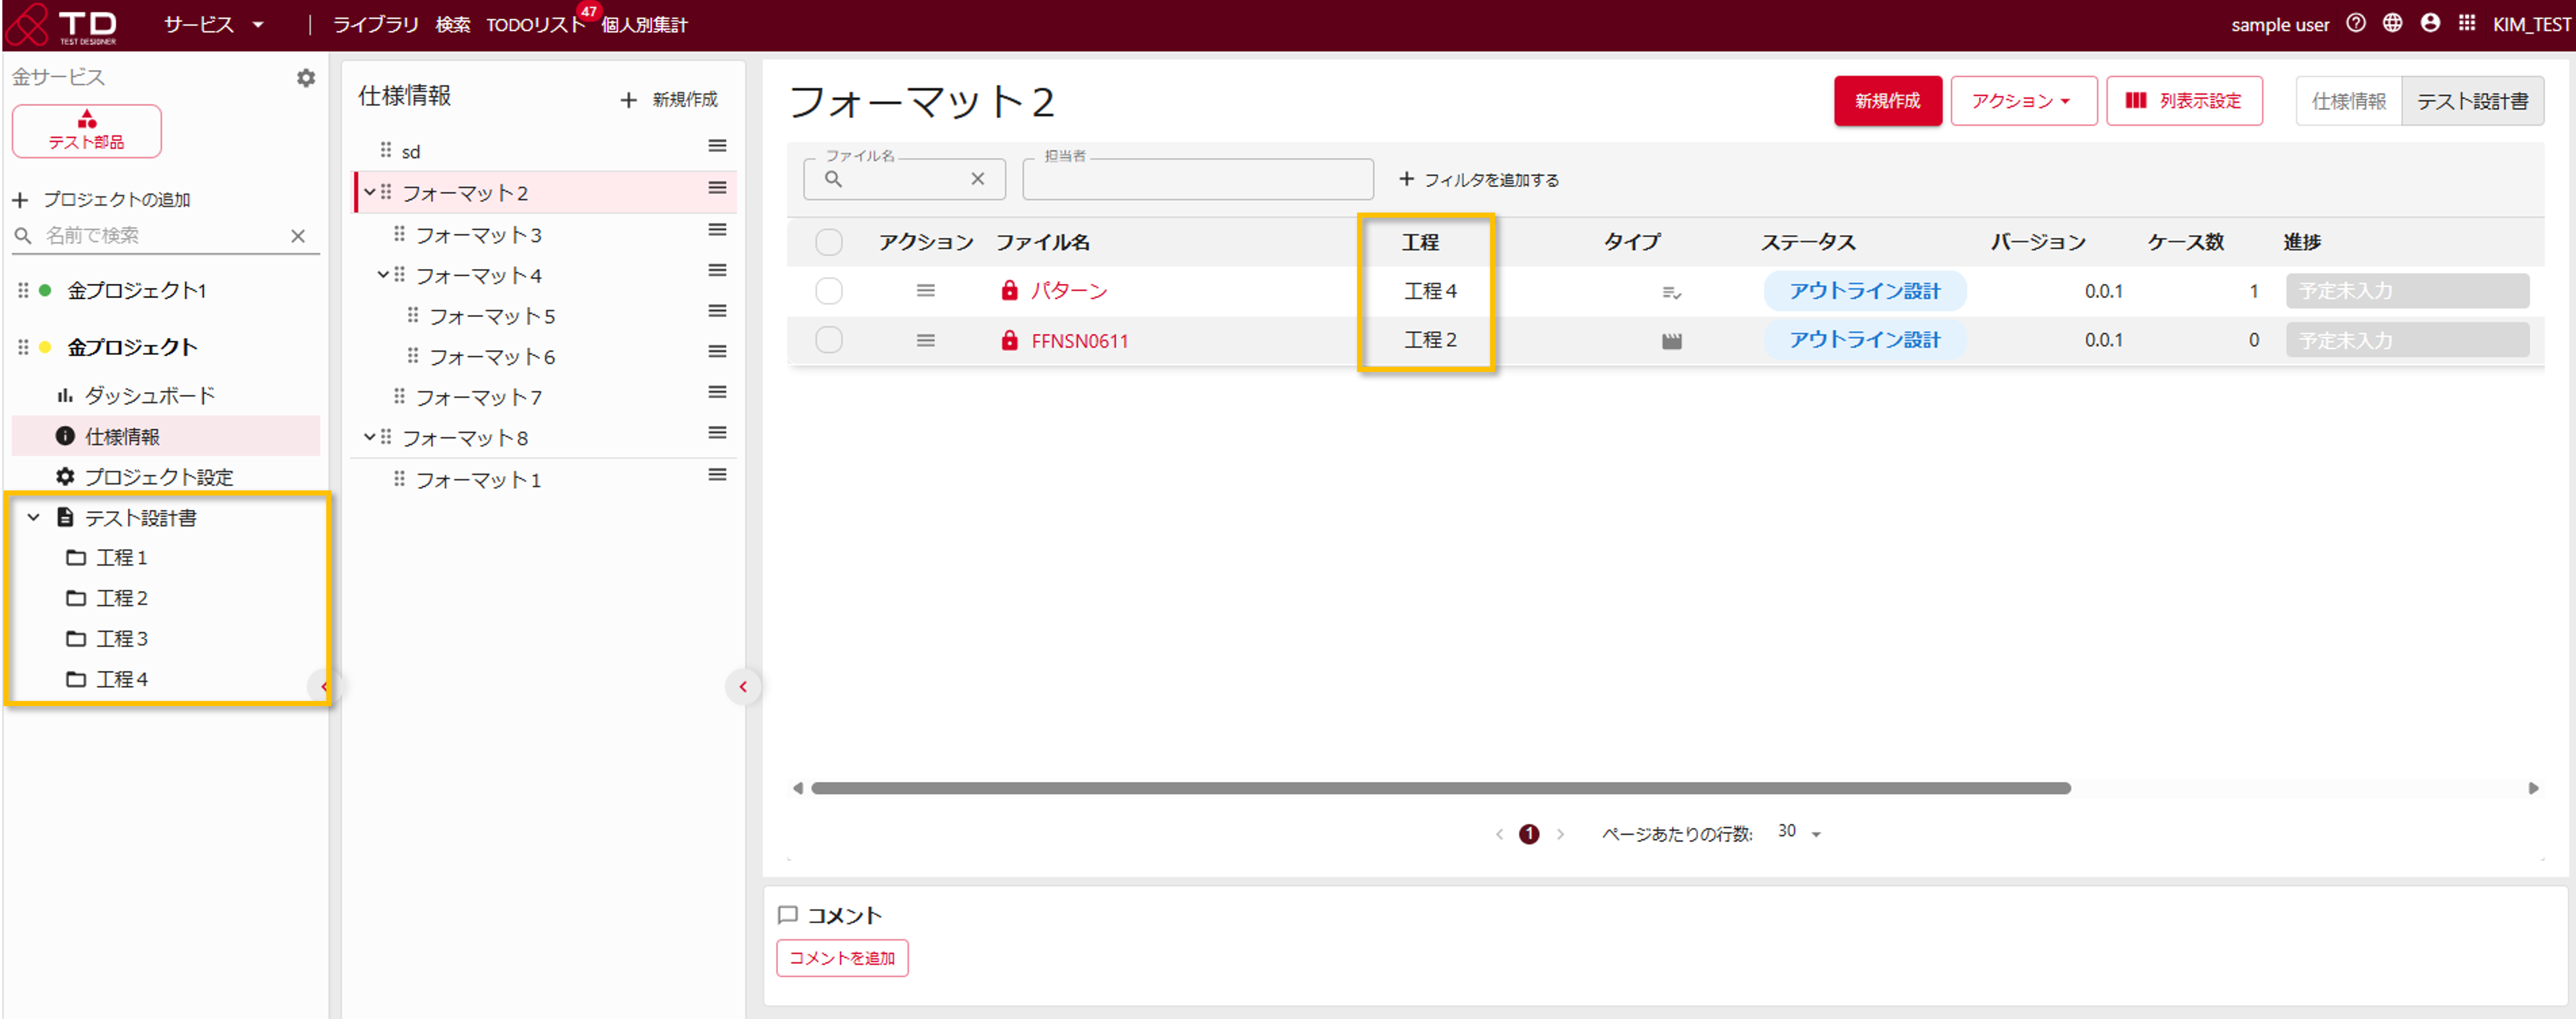Viewport: 2576px width, 1019px height.
Task: Clear the ファイル名 filter field
Action: [x=978, y=179]
